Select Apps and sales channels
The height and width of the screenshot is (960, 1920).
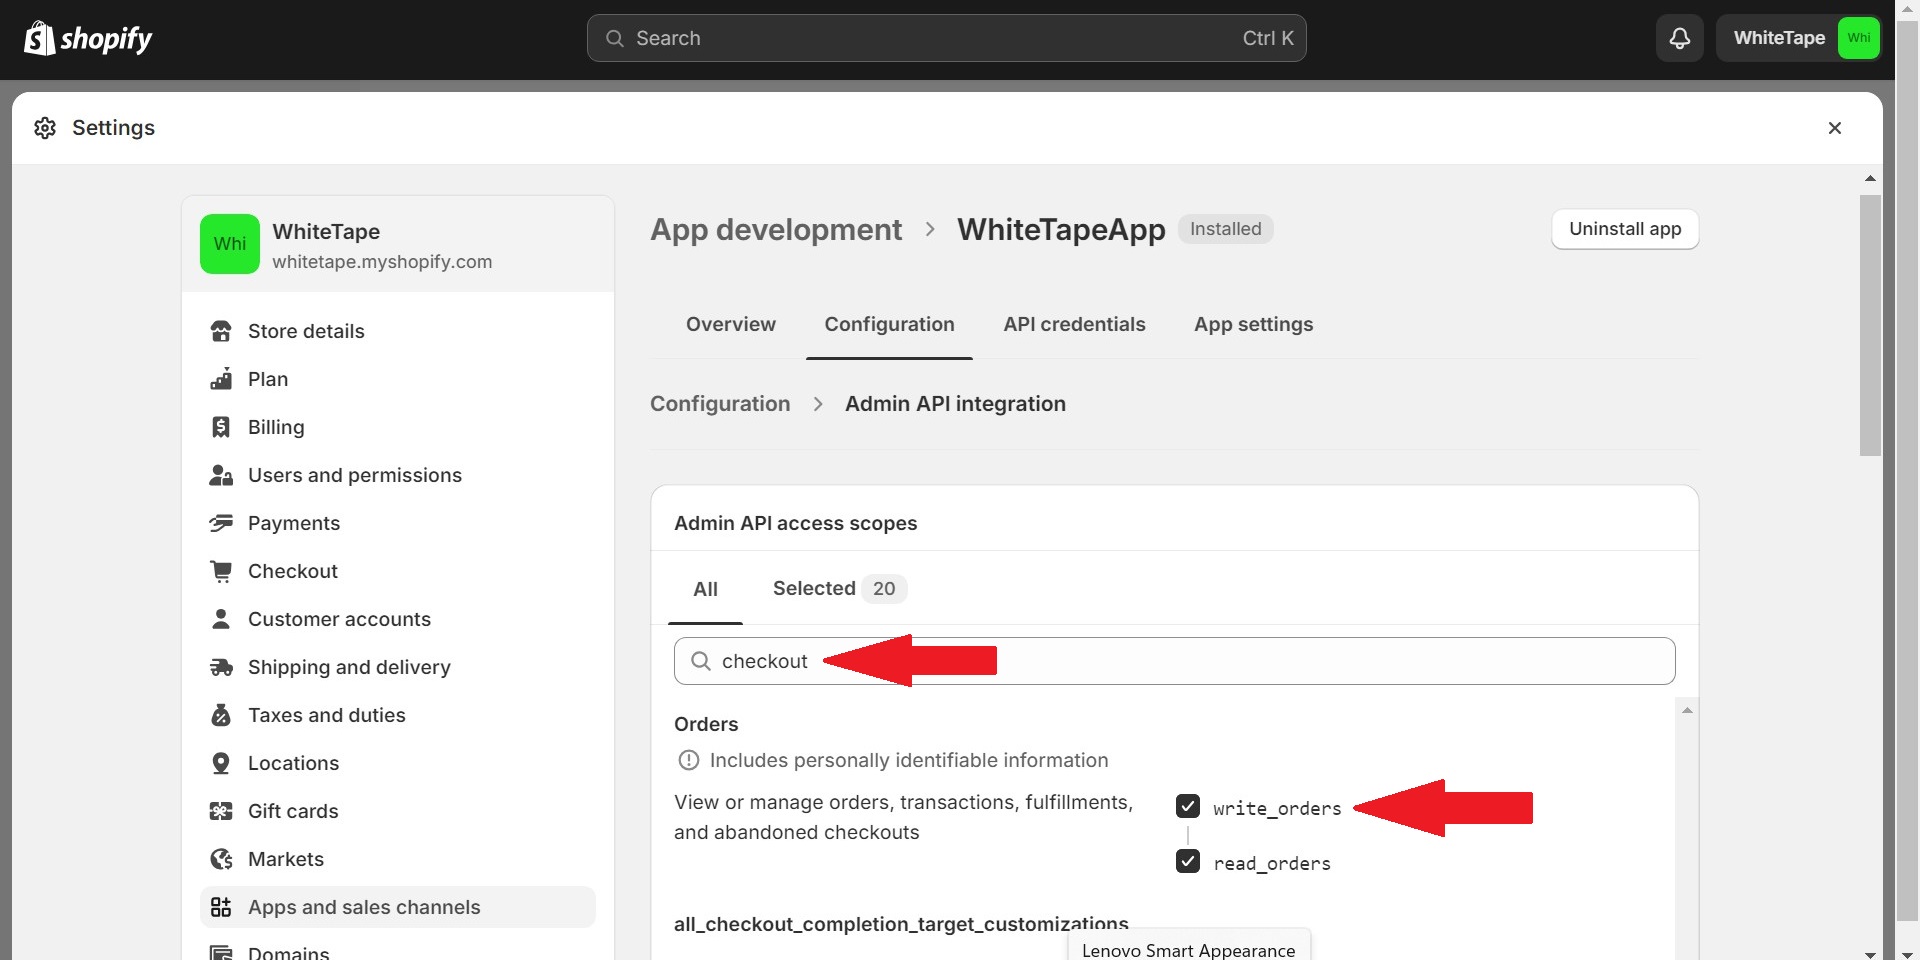(398, 907)
